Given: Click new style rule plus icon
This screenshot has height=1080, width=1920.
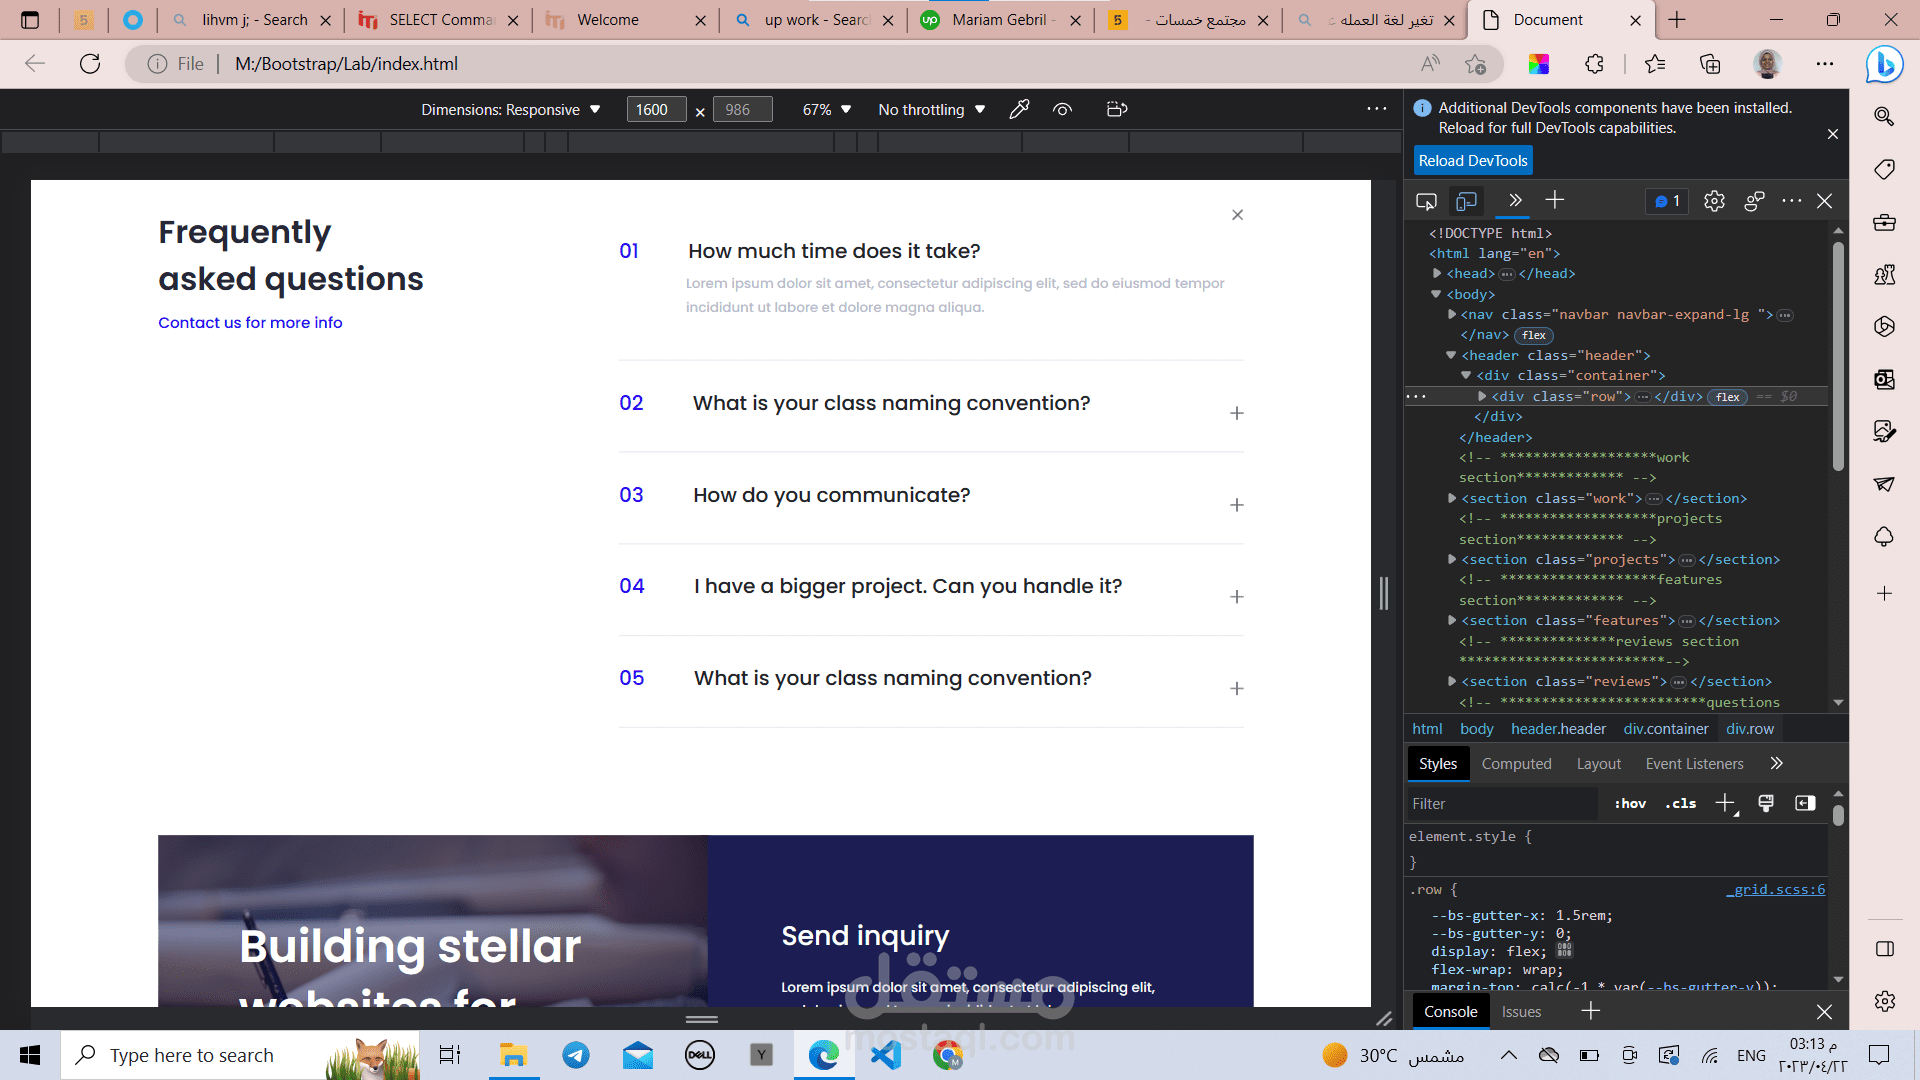Looking at the screenshot, I should [1725, 803].
